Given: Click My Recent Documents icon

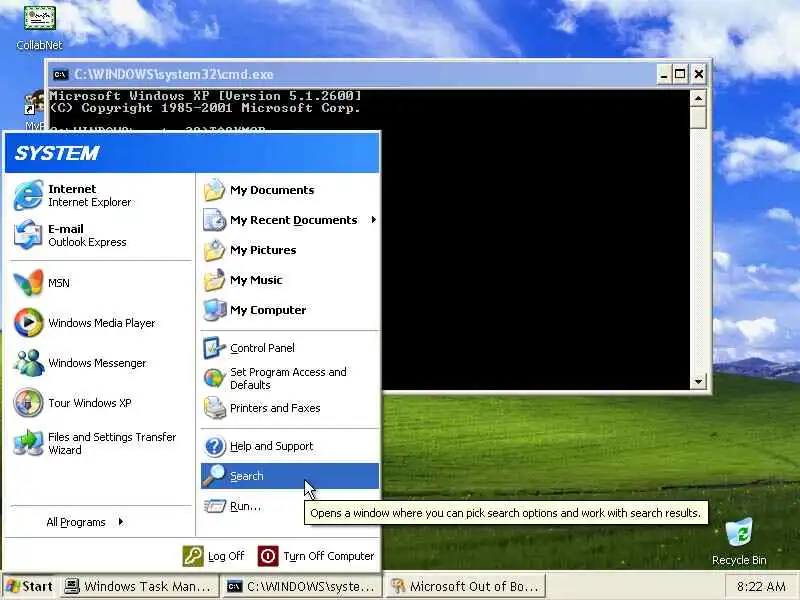Looking at the screenshot, I should [214, 220].
